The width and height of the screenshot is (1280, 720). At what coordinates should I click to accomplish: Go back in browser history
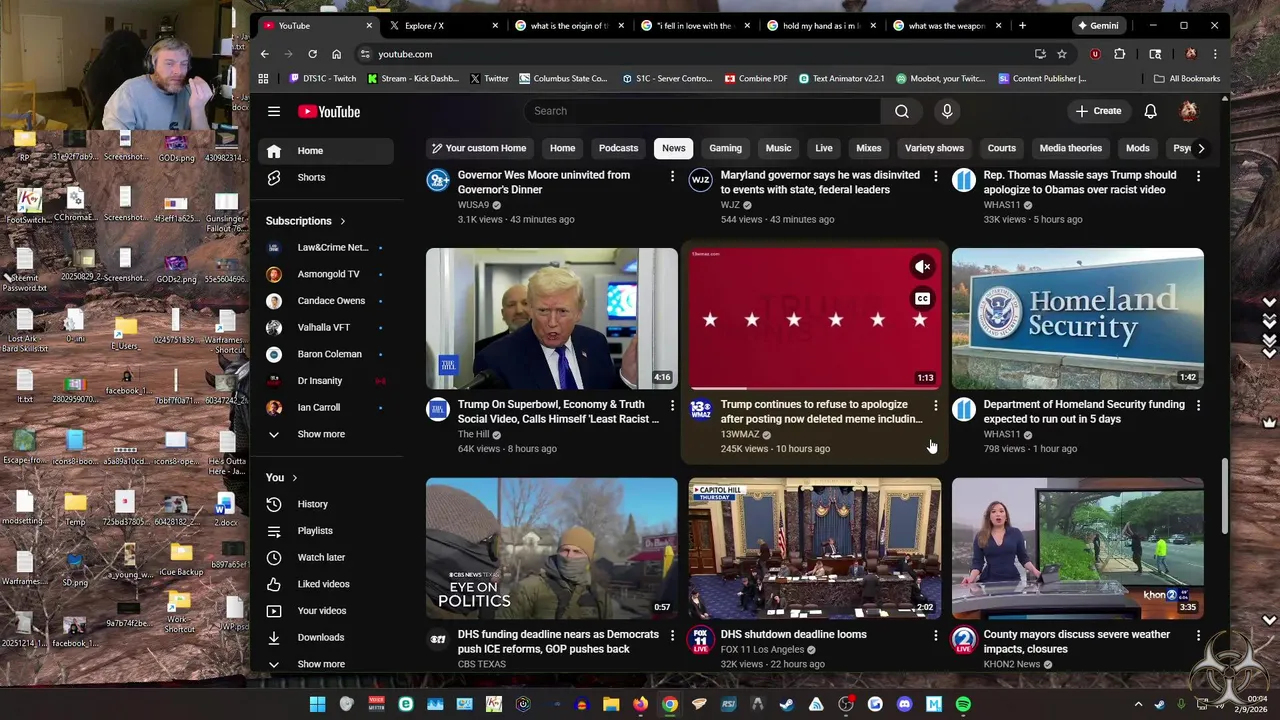(x=264, y=54)
